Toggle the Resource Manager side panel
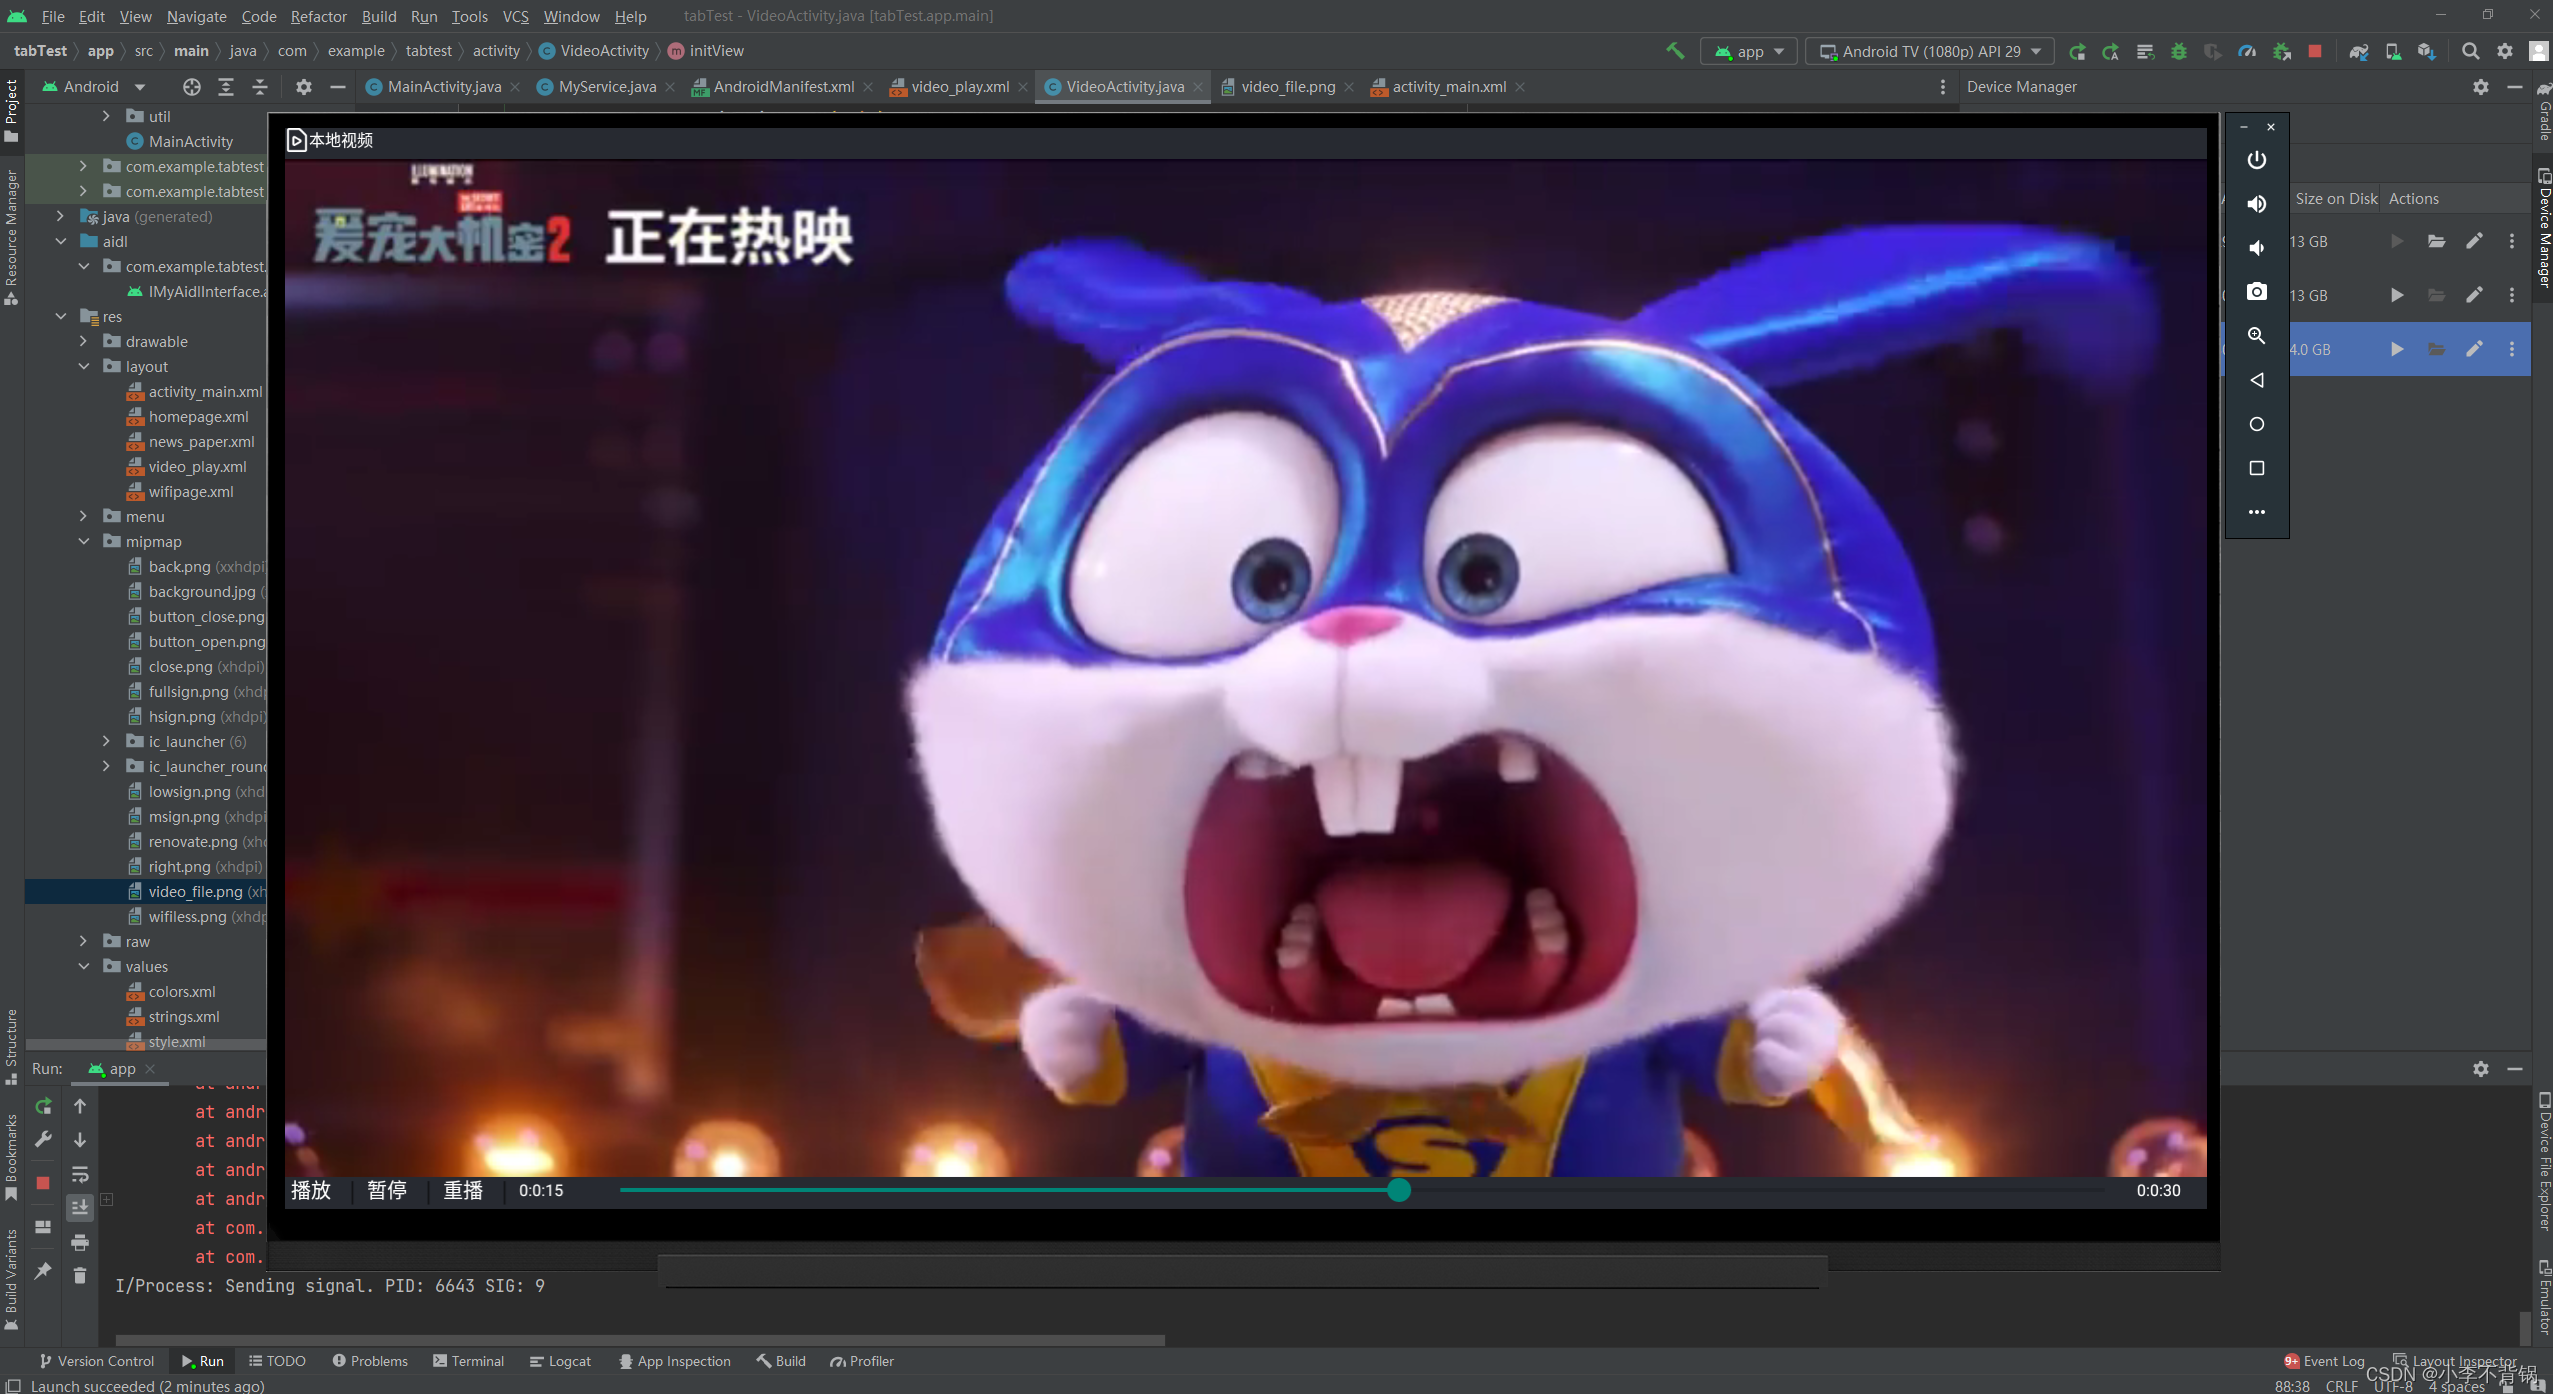This screenshot has height=1394, width=2553. (11, 237)
